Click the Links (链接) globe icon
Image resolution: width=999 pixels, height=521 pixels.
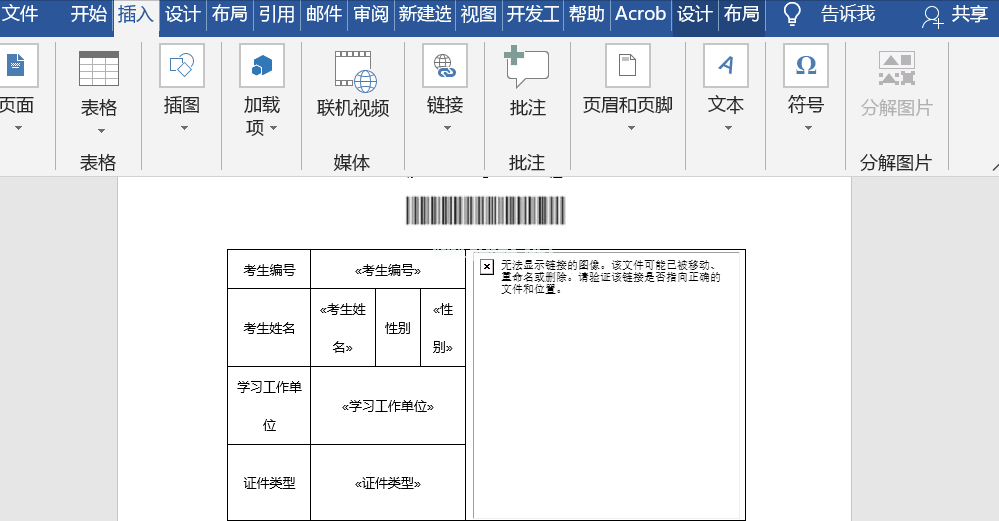[x=445, y=66]
